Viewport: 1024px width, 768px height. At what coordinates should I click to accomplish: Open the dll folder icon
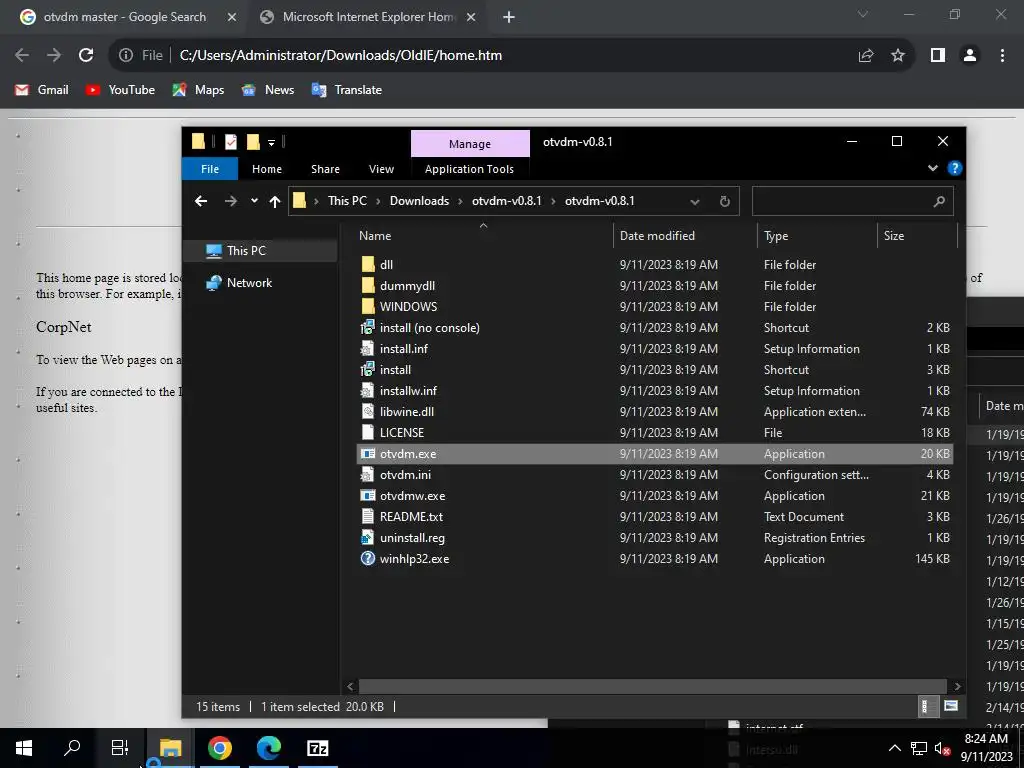[368, 264]
